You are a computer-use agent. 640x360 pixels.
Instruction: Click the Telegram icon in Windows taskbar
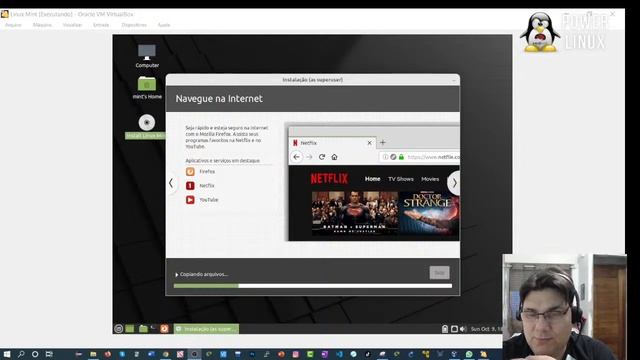click(x=353, y=354)
